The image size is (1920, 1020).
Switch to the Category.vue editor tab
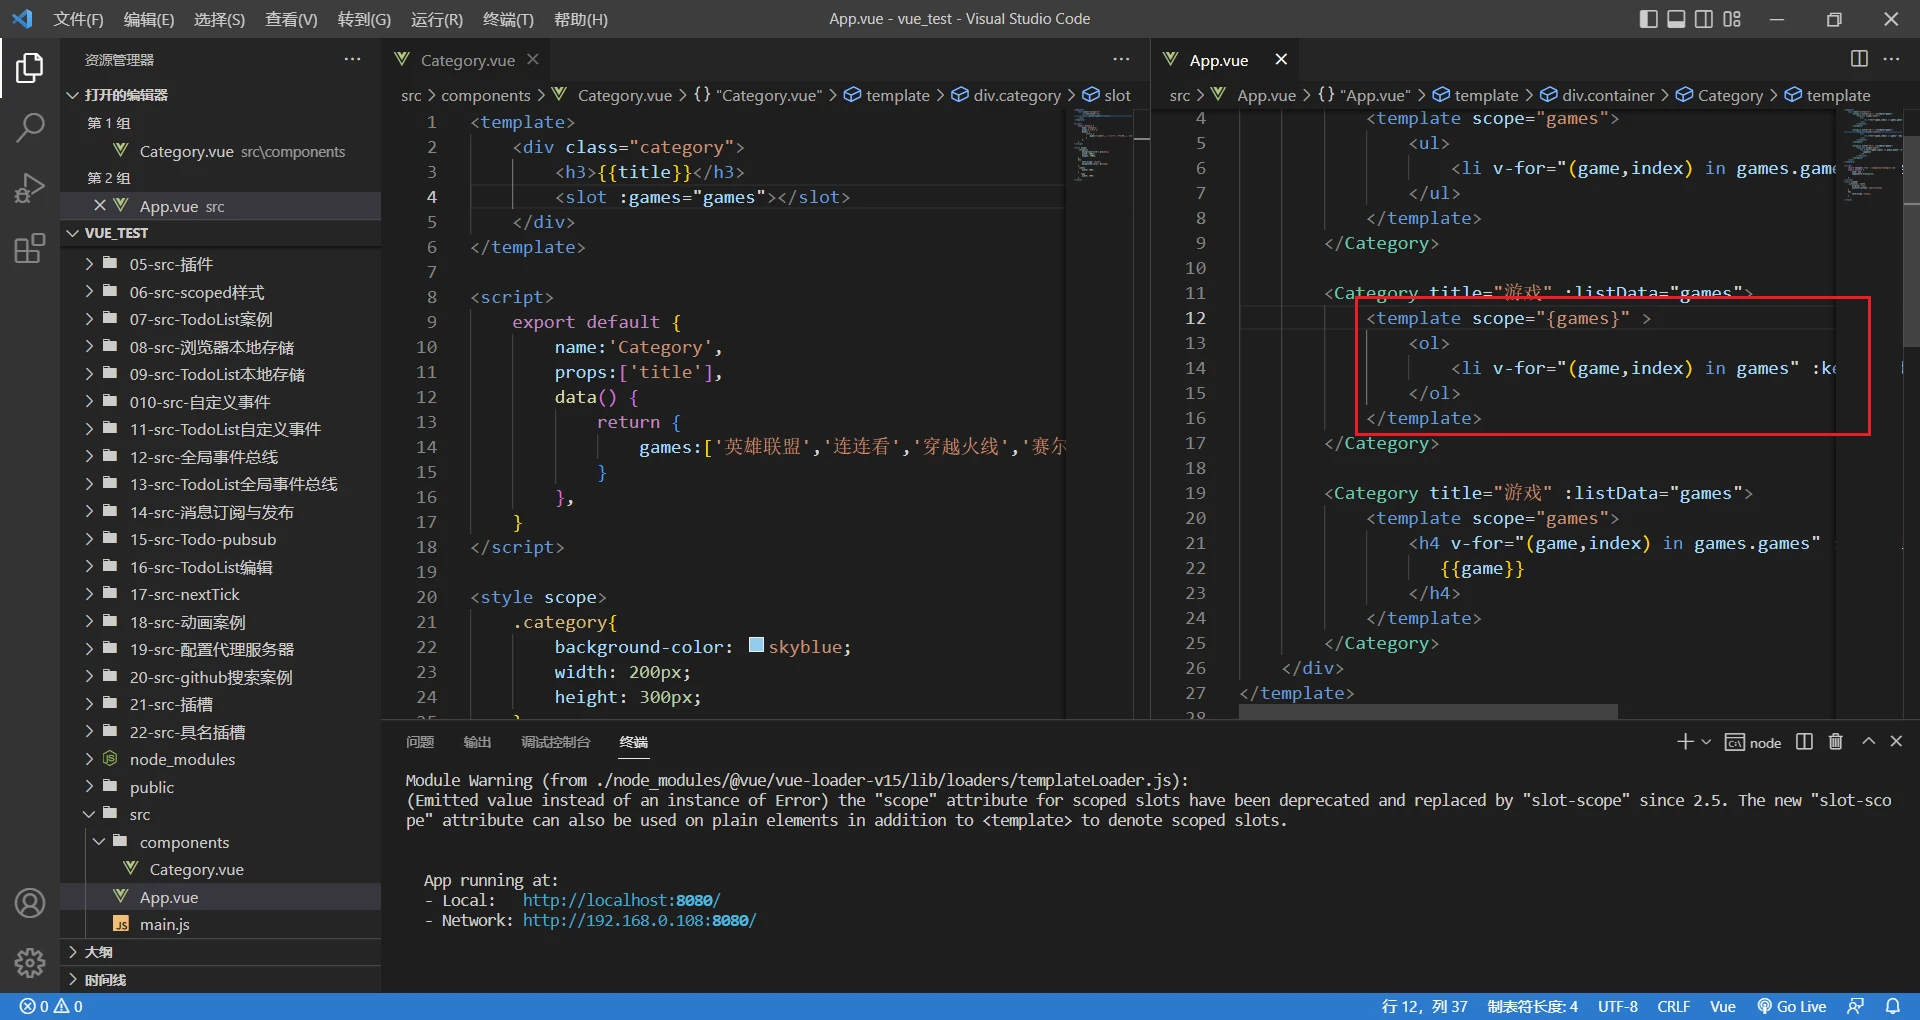(467, 60)
